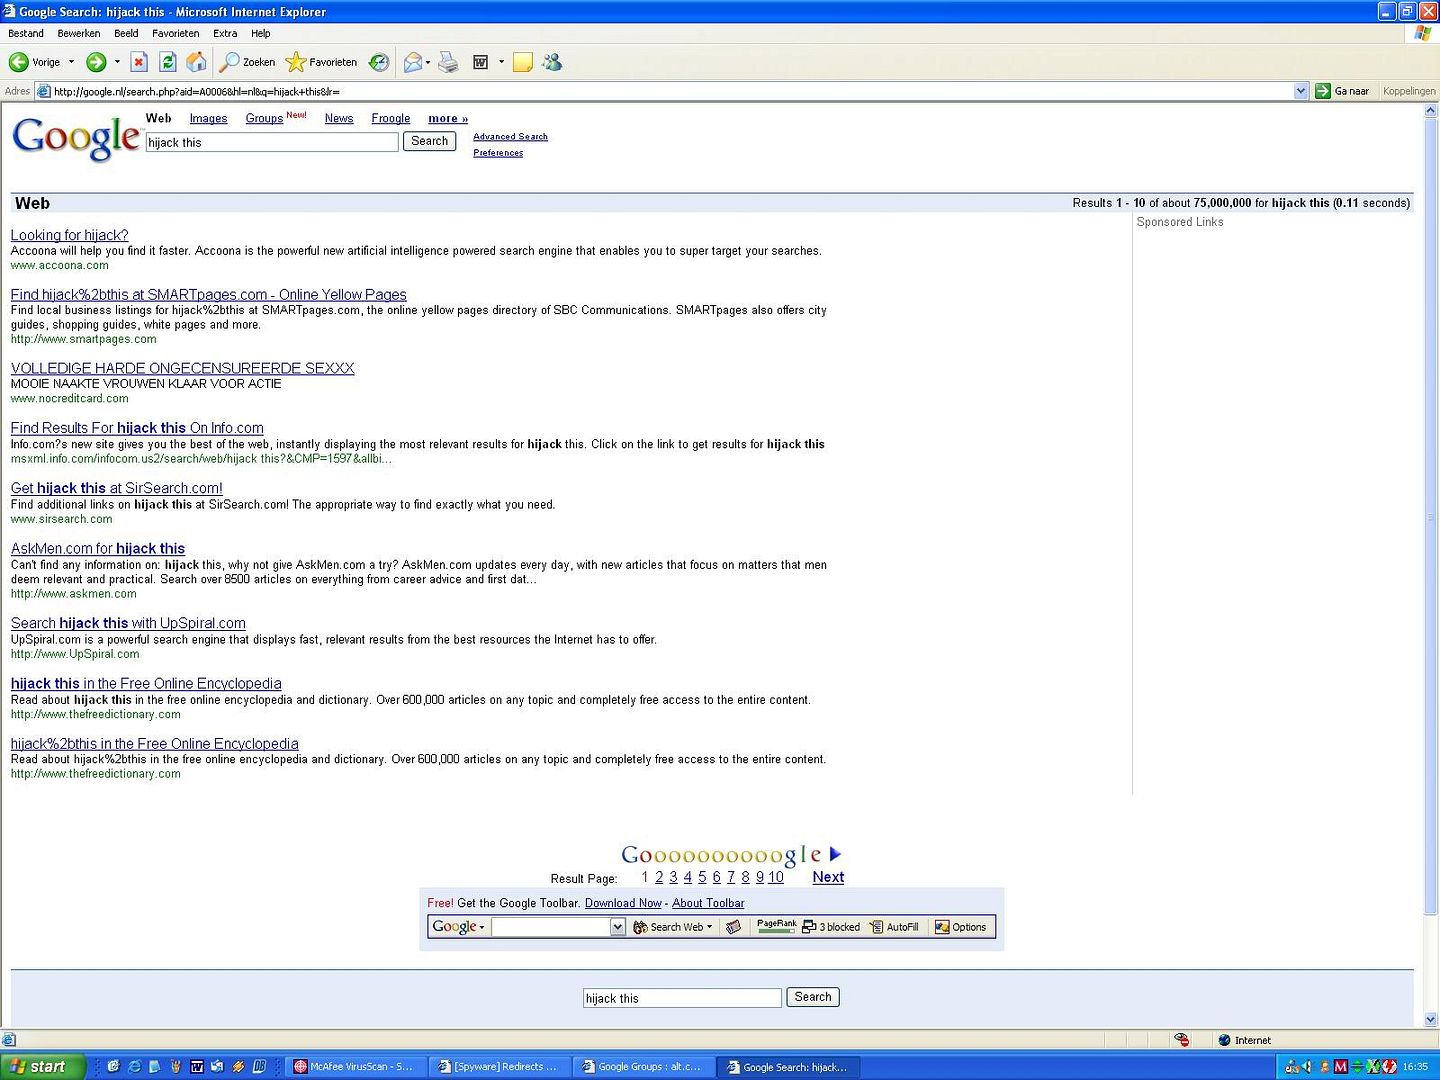
Task: Open the Bewerken menu
Action: (x=79, y=33)
